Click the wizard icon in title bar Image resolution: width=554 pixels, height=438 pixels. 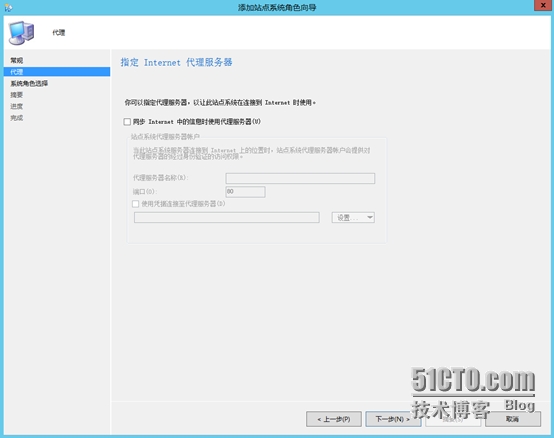click(x=8, y=7)
